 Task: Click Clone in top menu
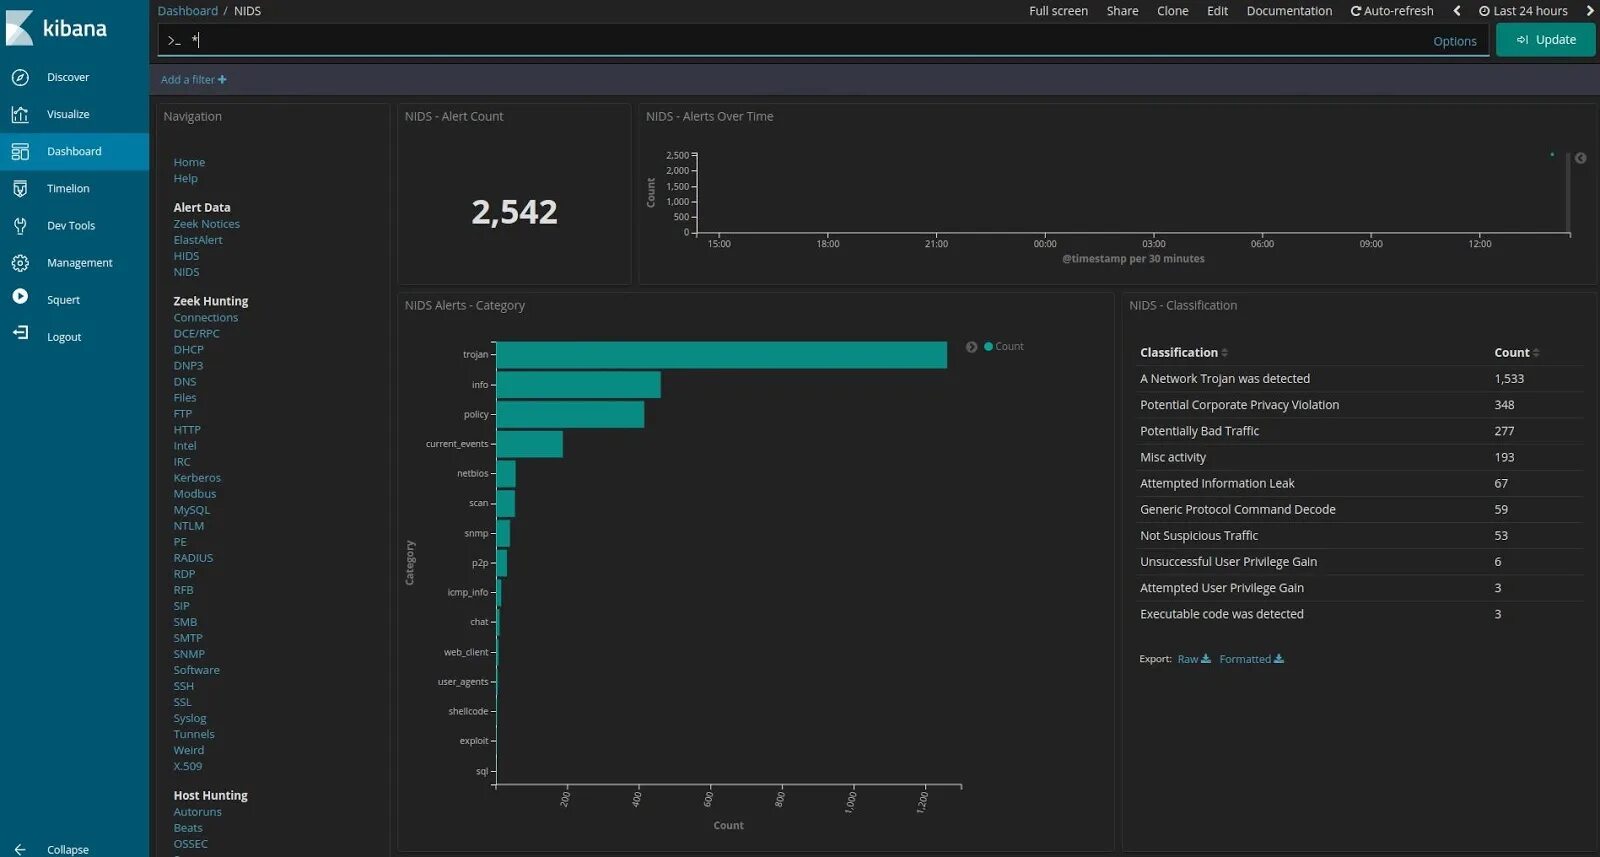coord(1173,11)
